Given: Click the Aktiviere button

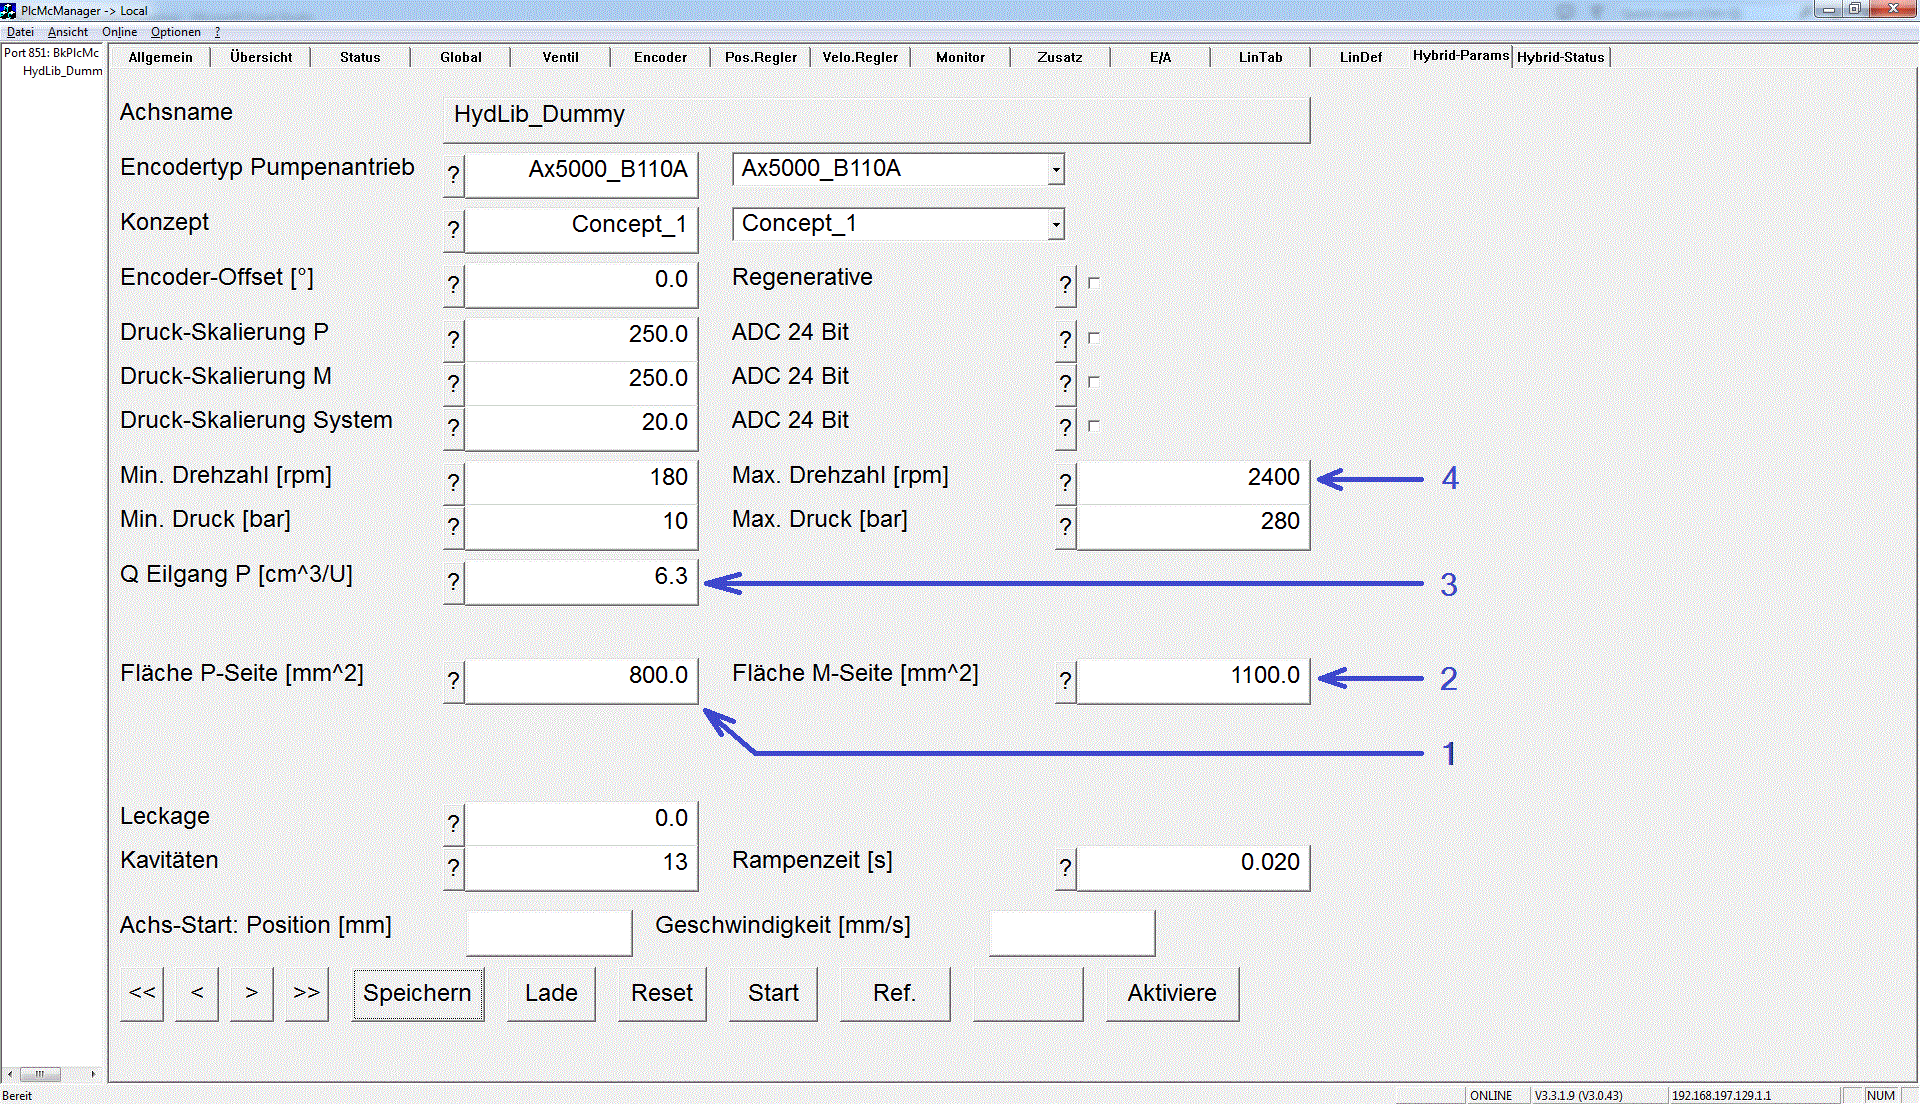Looking at the screenshot, I should click(1172, 993).
